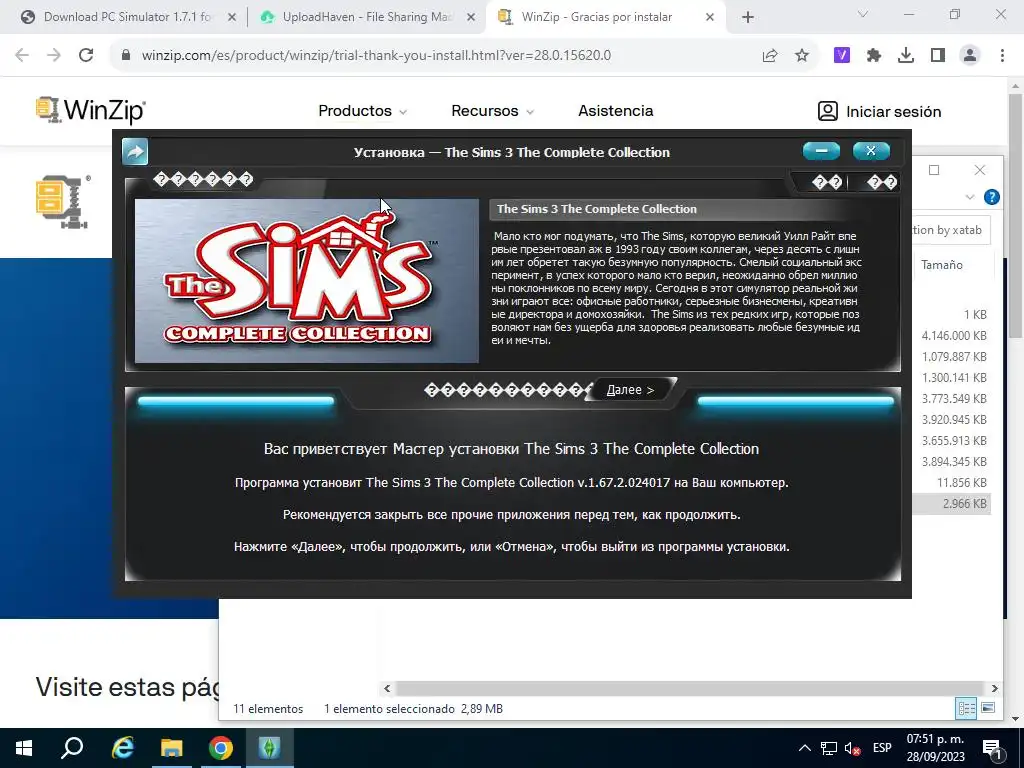1024x768 pixels.
Task: Open the taskbar clock and date
Action: (x=935, y=748)
